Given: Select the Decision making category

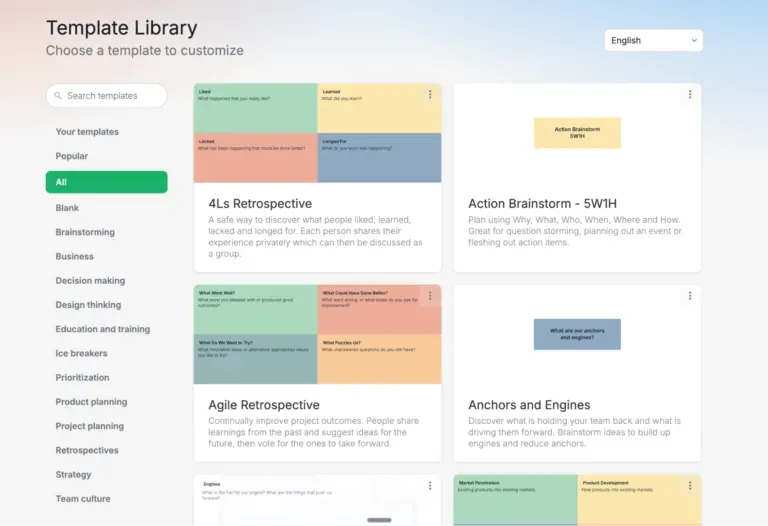Looking at the screenshot, I should tap(90, 281).
